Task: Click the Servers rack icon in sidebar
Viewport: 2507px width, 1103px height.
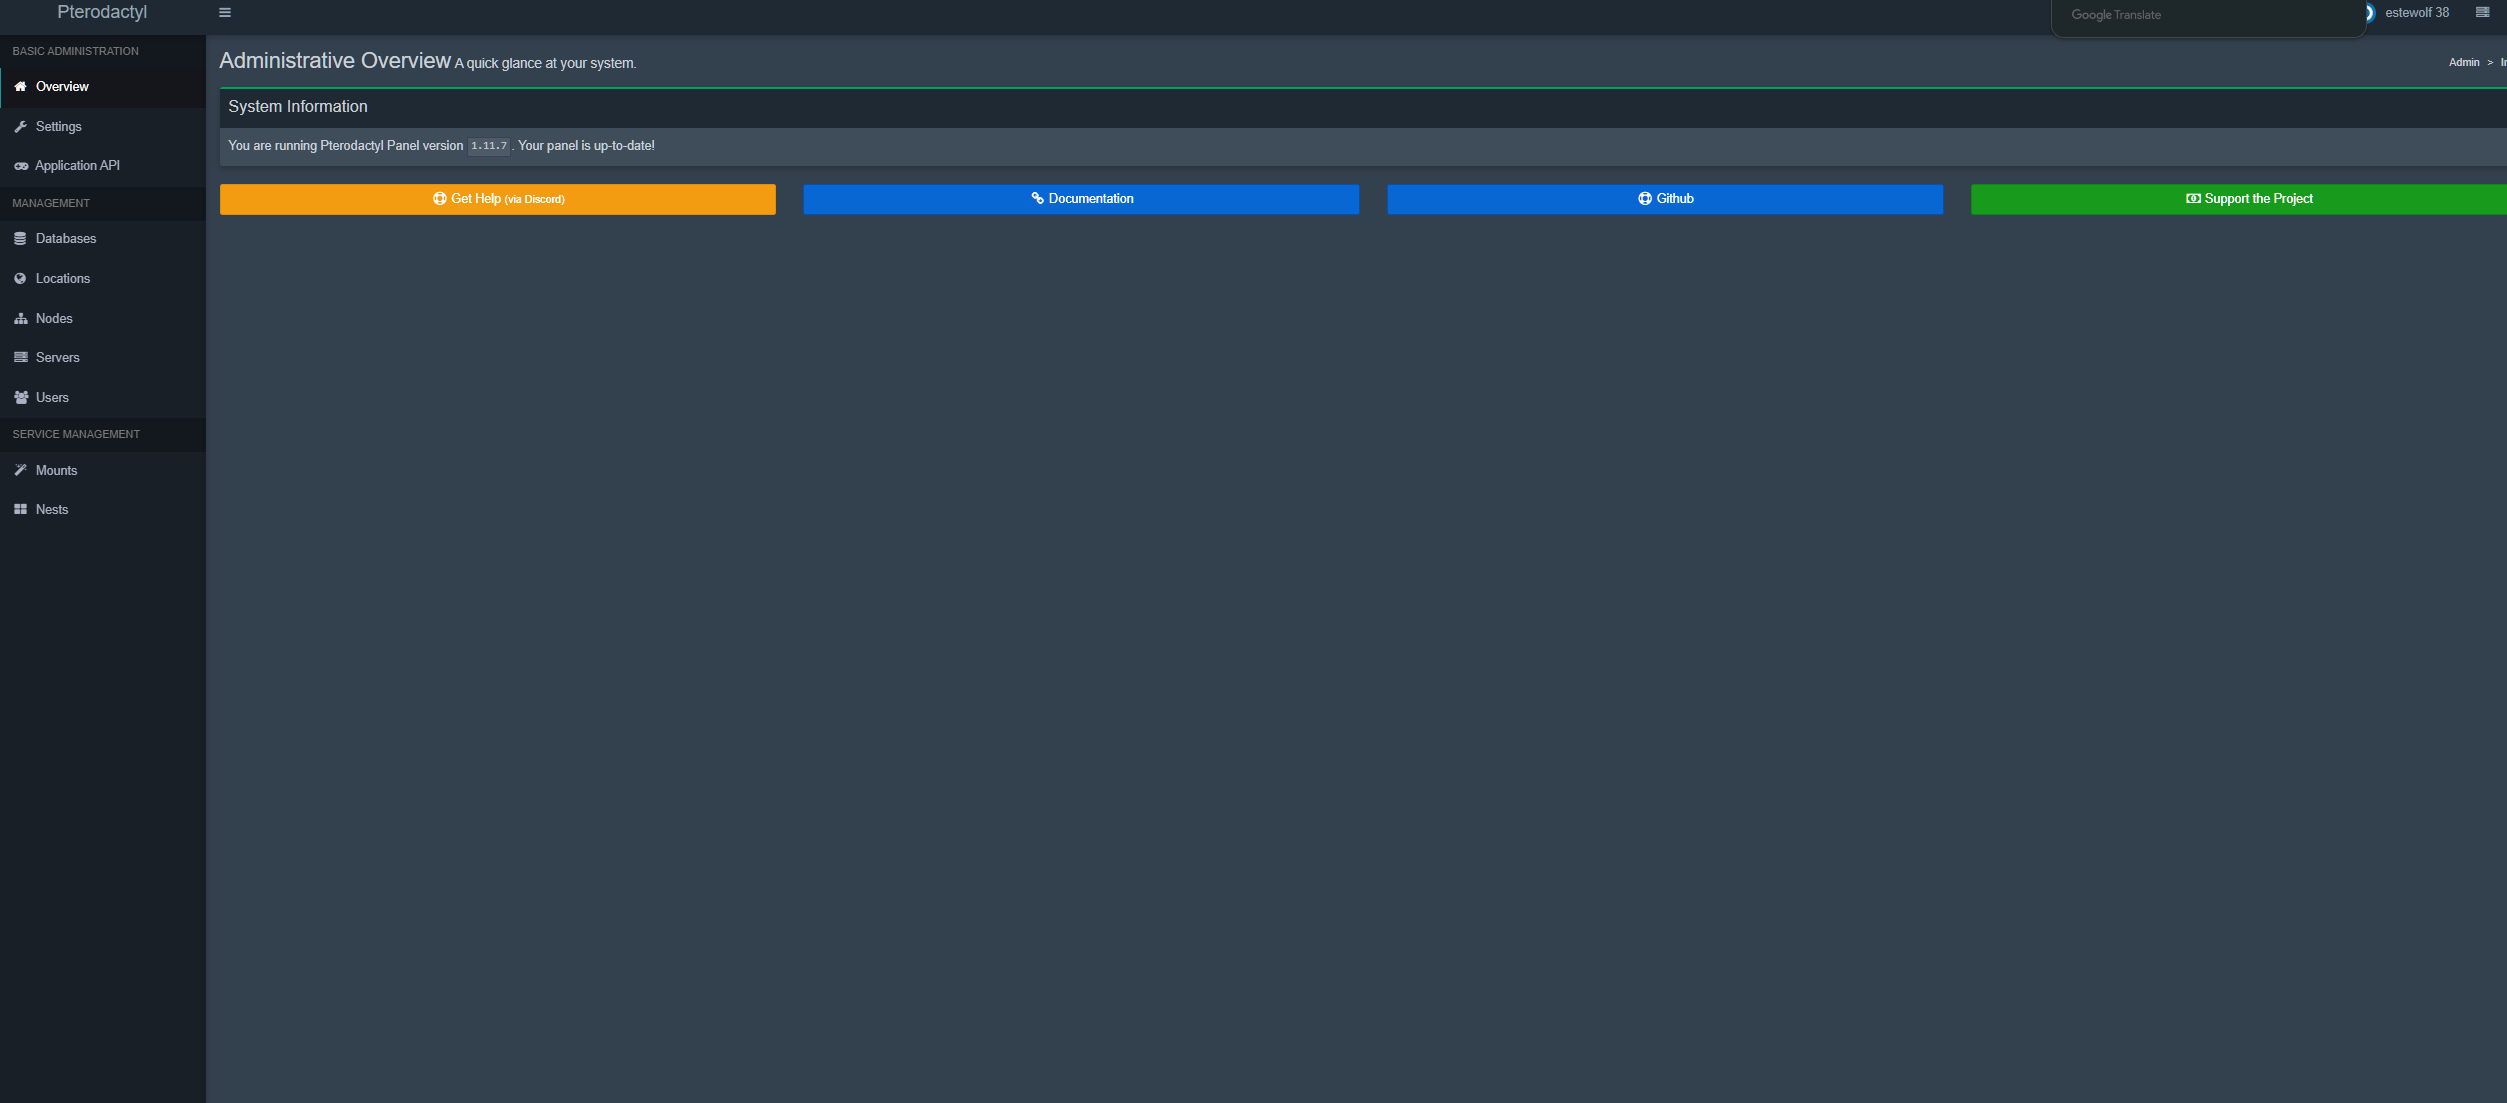Action: (x=20, y=358)
